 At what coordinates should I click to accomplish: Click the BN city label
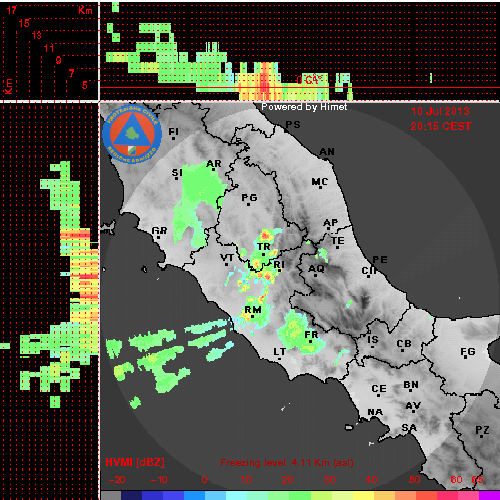tap(411, 385)
